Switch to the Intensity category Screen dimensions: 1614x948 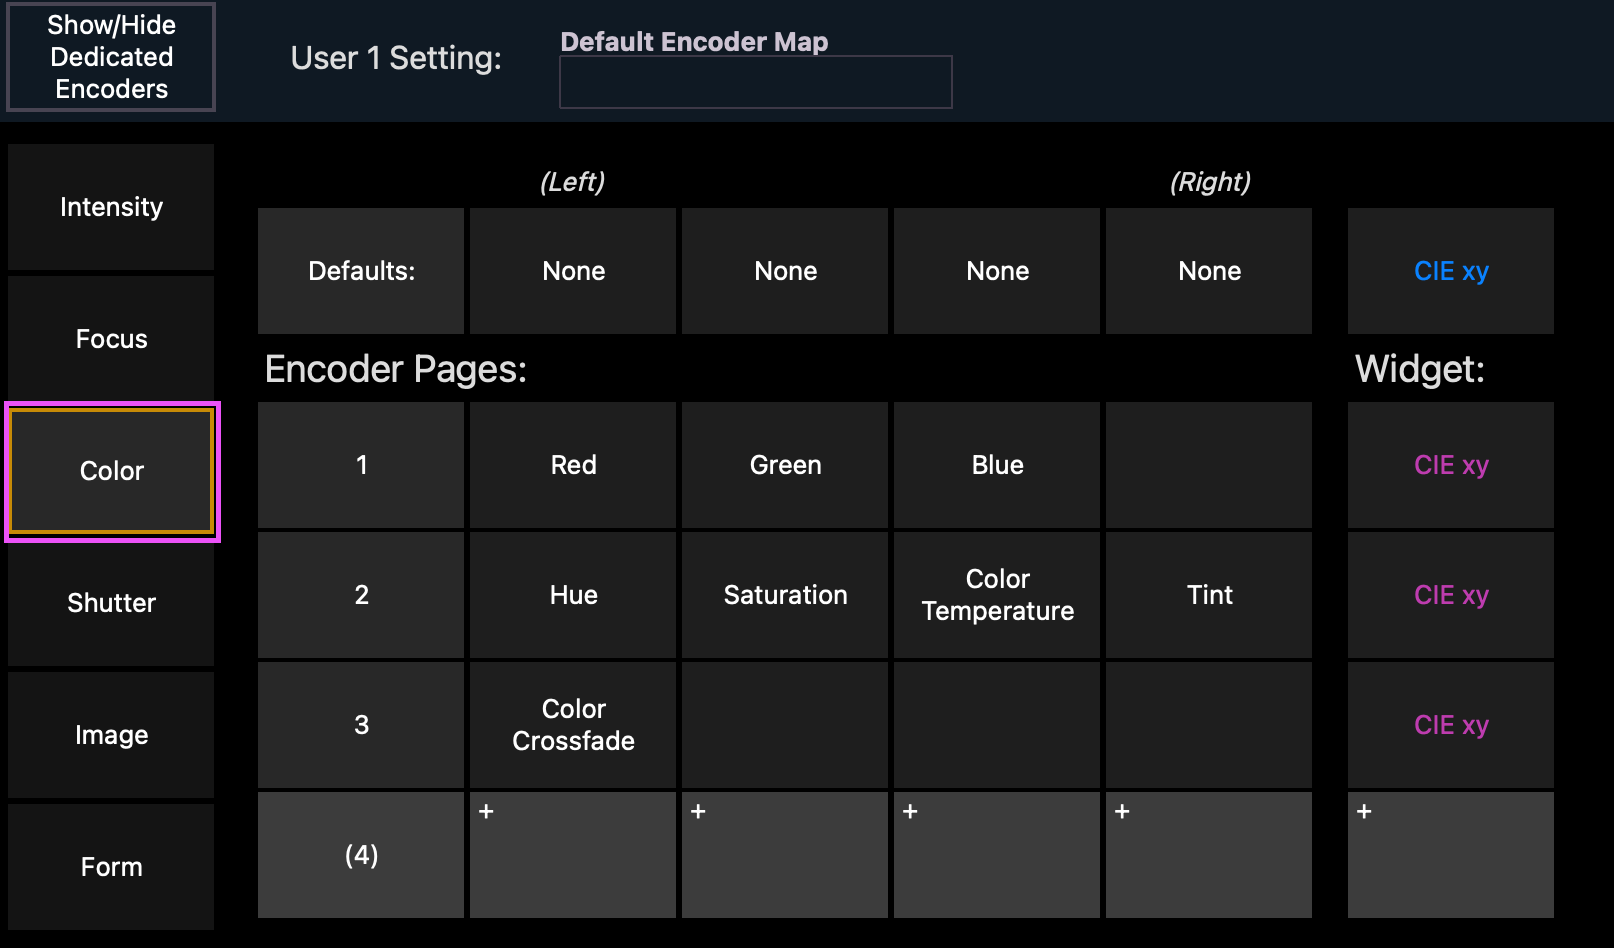110,207
